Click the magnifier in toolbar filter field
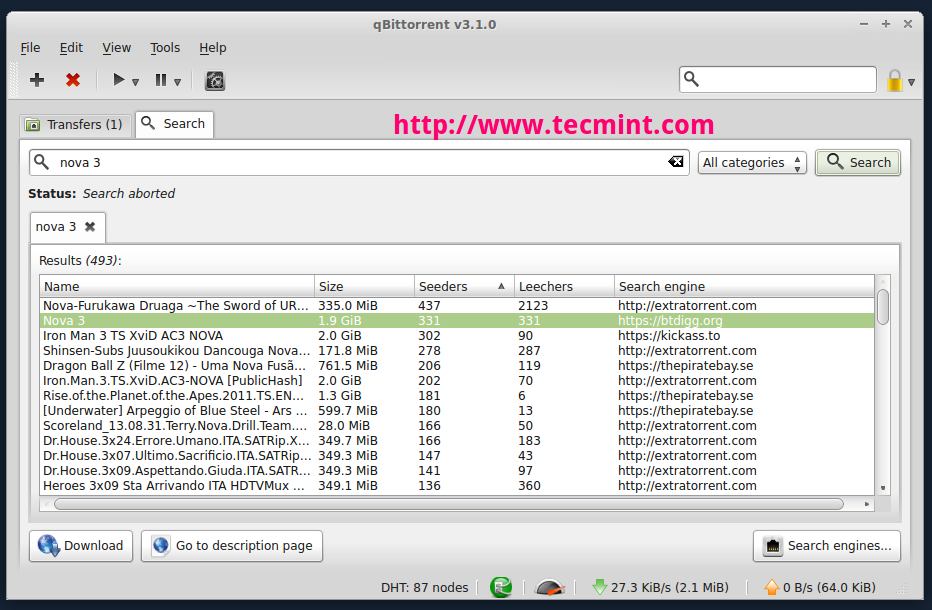The width and height of the screenshot is (932, 610). [x=691, y=78]
